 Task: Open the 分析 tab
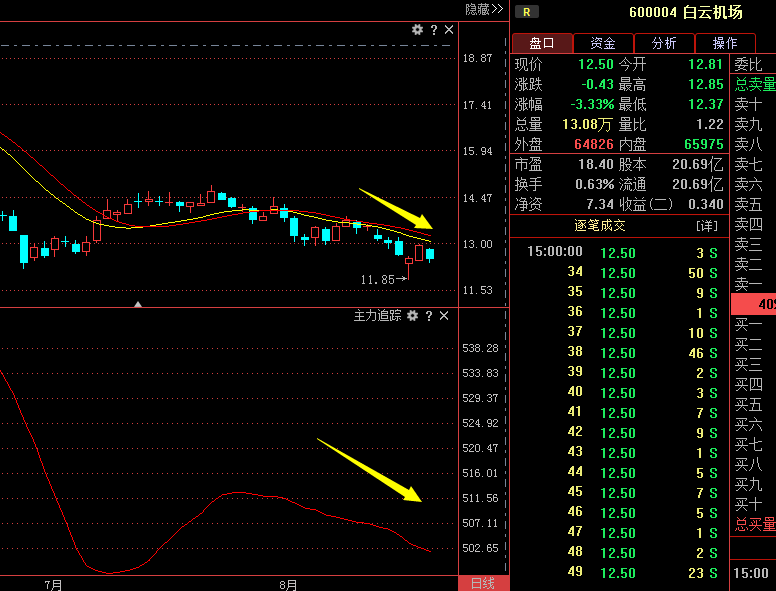[x=664, y=43]
